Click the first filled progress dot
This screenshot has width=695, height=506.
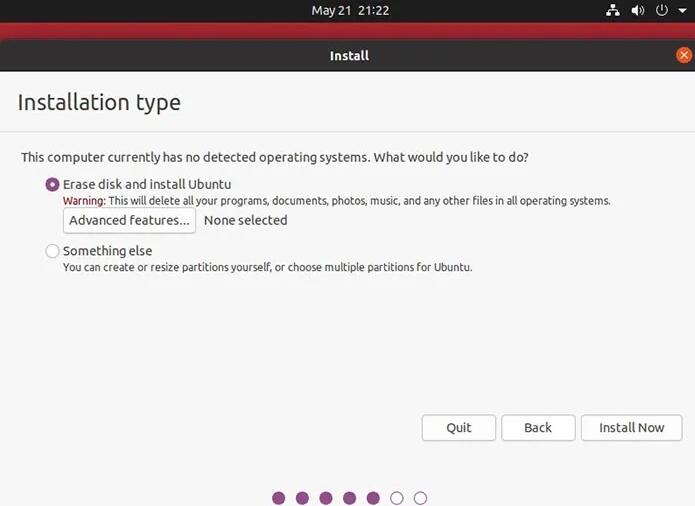tap(279, 498)
